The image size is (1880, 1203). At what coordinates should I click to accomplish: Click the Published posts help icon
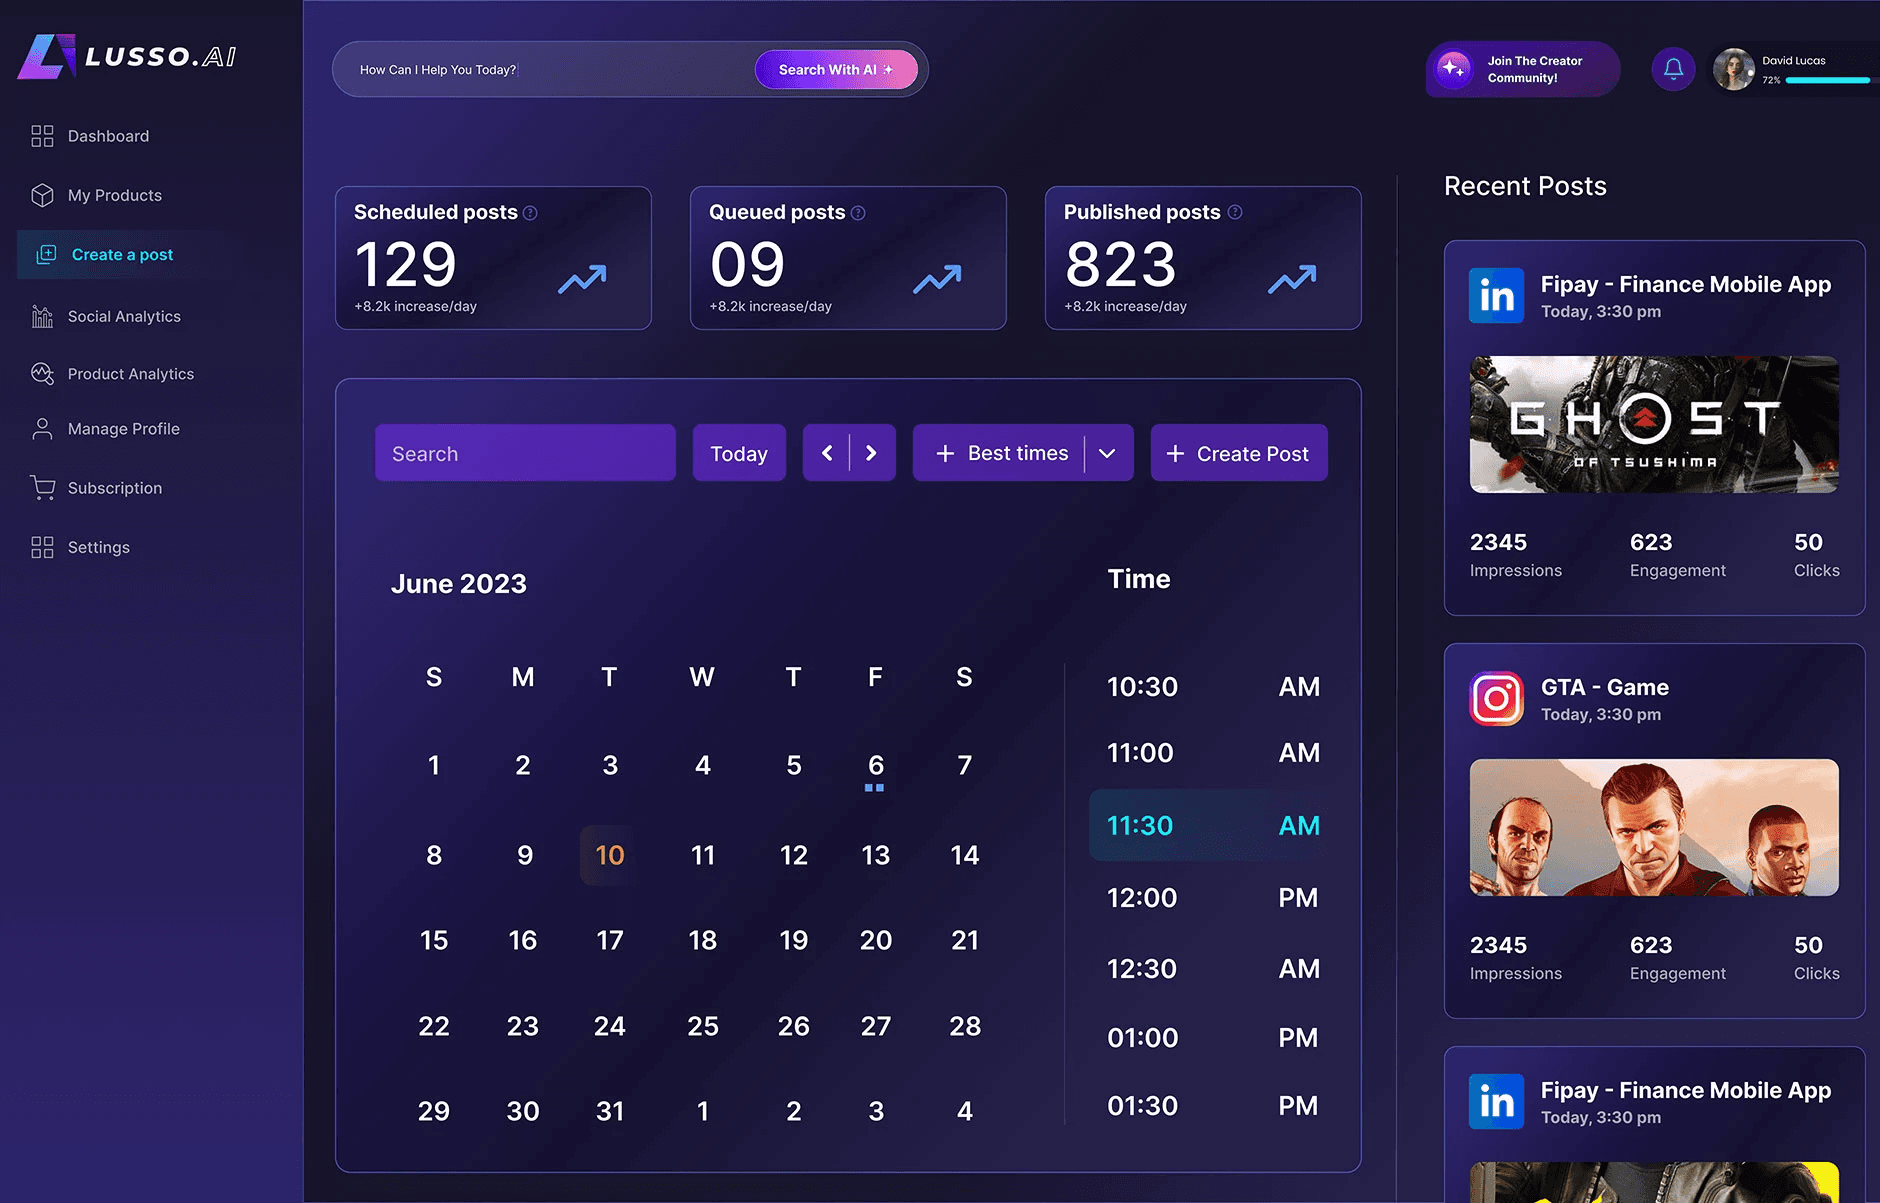pos(1235,212)
